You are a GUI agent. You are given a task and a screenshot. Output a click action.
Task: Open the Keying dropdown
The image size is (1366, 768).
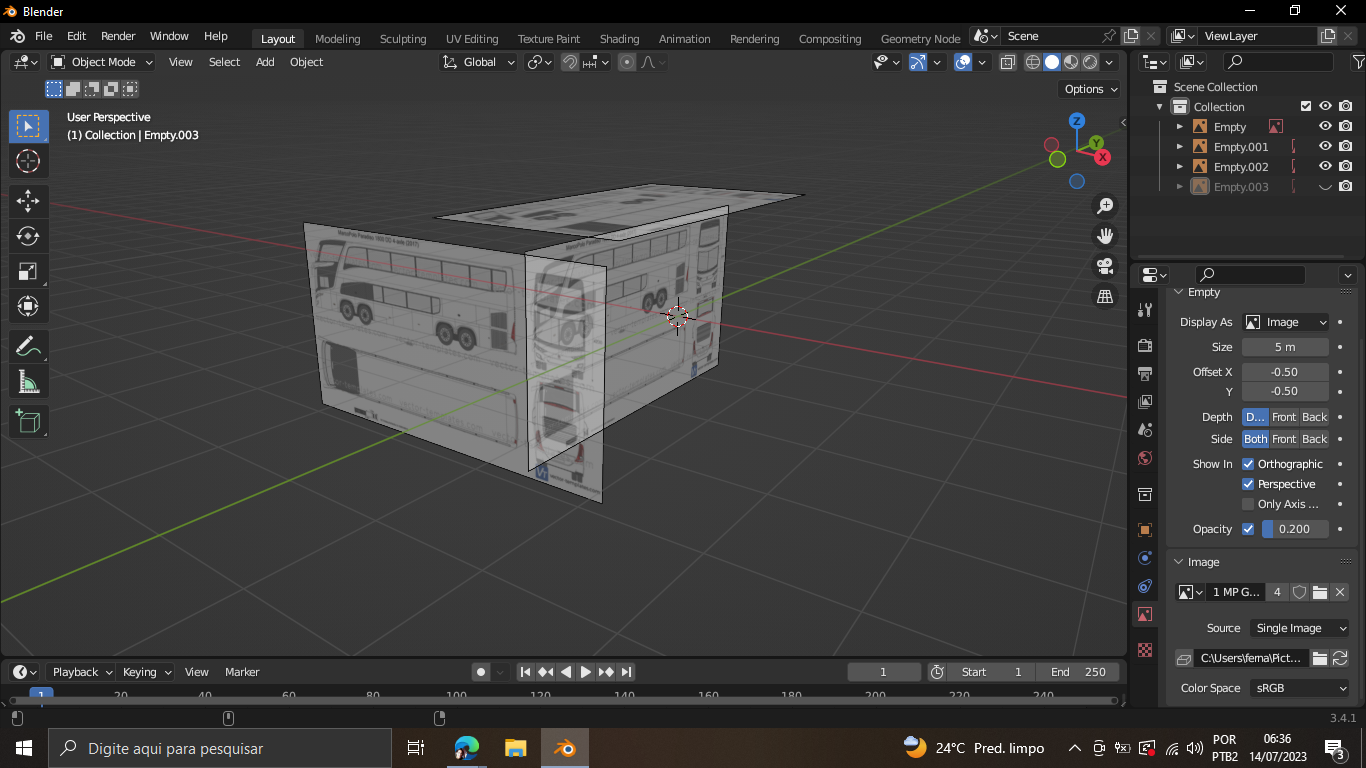click(x=146, y=672)
